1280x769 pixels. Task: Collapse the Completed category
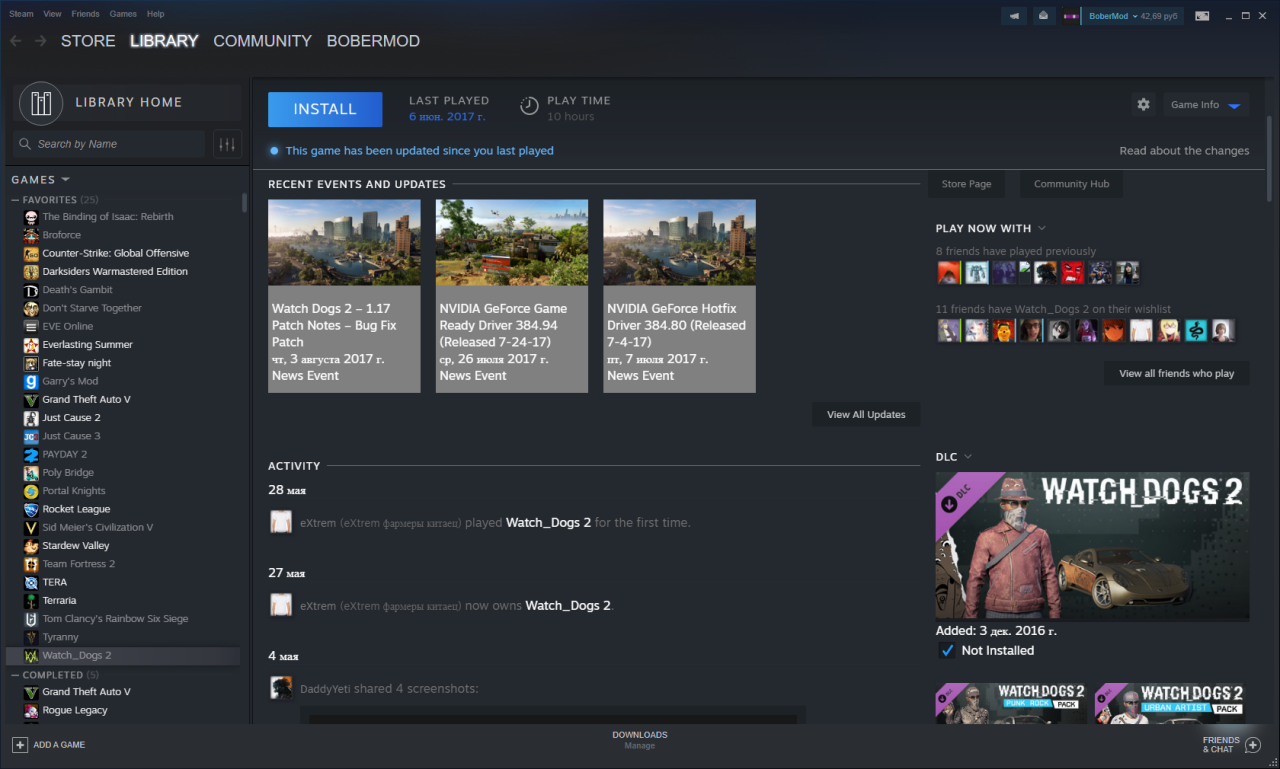(16, 675)
